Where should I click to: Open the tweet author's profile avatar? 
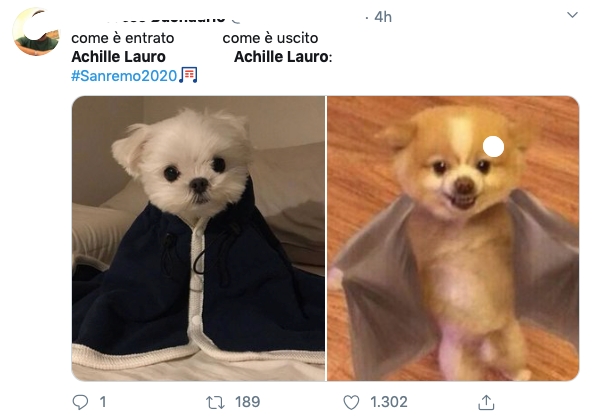[x=36, y=31]
